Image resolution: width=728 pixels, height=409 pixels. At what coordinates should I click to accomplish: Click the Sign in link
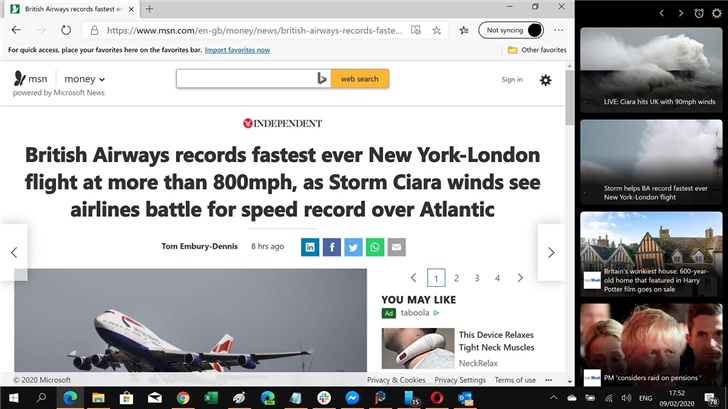[512, 79]
